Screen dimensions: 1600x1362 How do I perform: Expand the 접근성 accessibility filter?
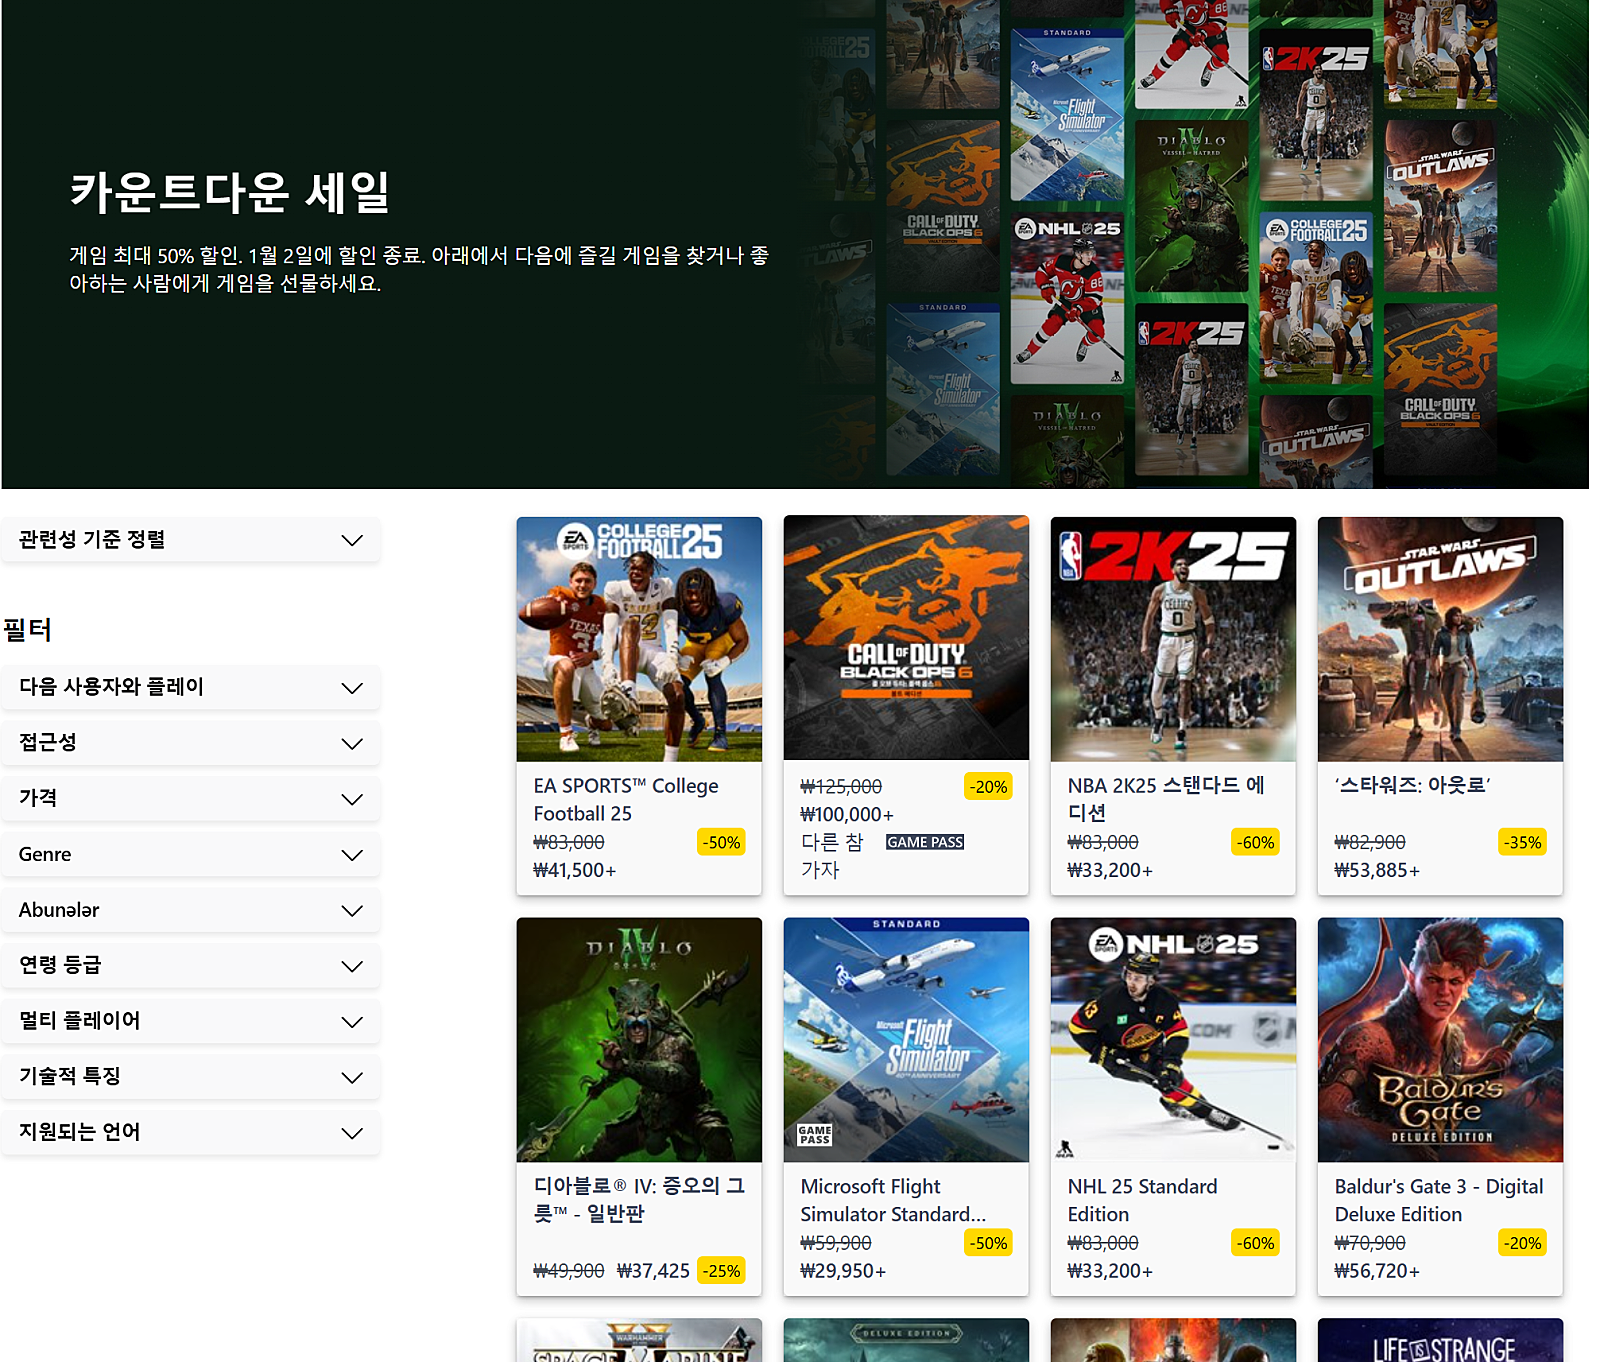[x=190, y=743]
